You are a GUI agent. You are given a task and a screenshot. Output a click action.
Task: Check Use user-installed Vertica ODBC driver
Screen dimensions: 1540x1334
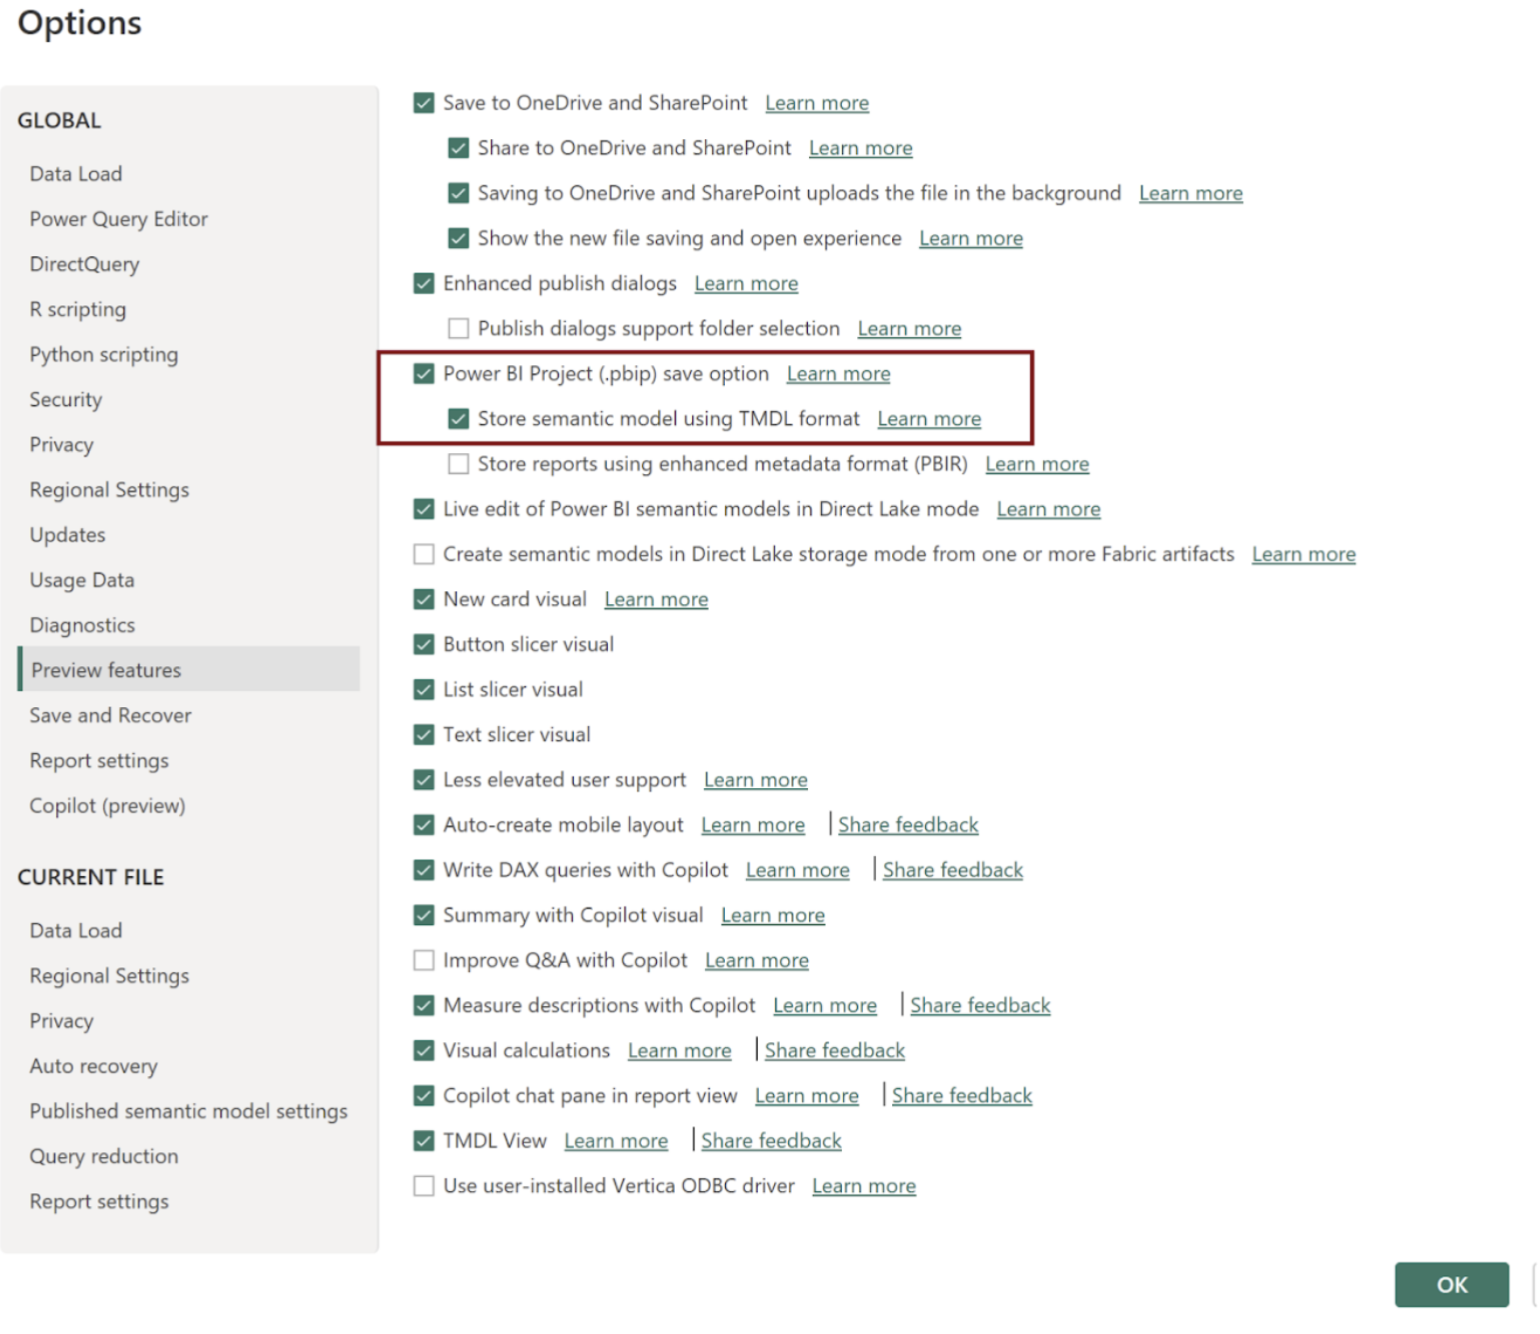(424, 1186)
